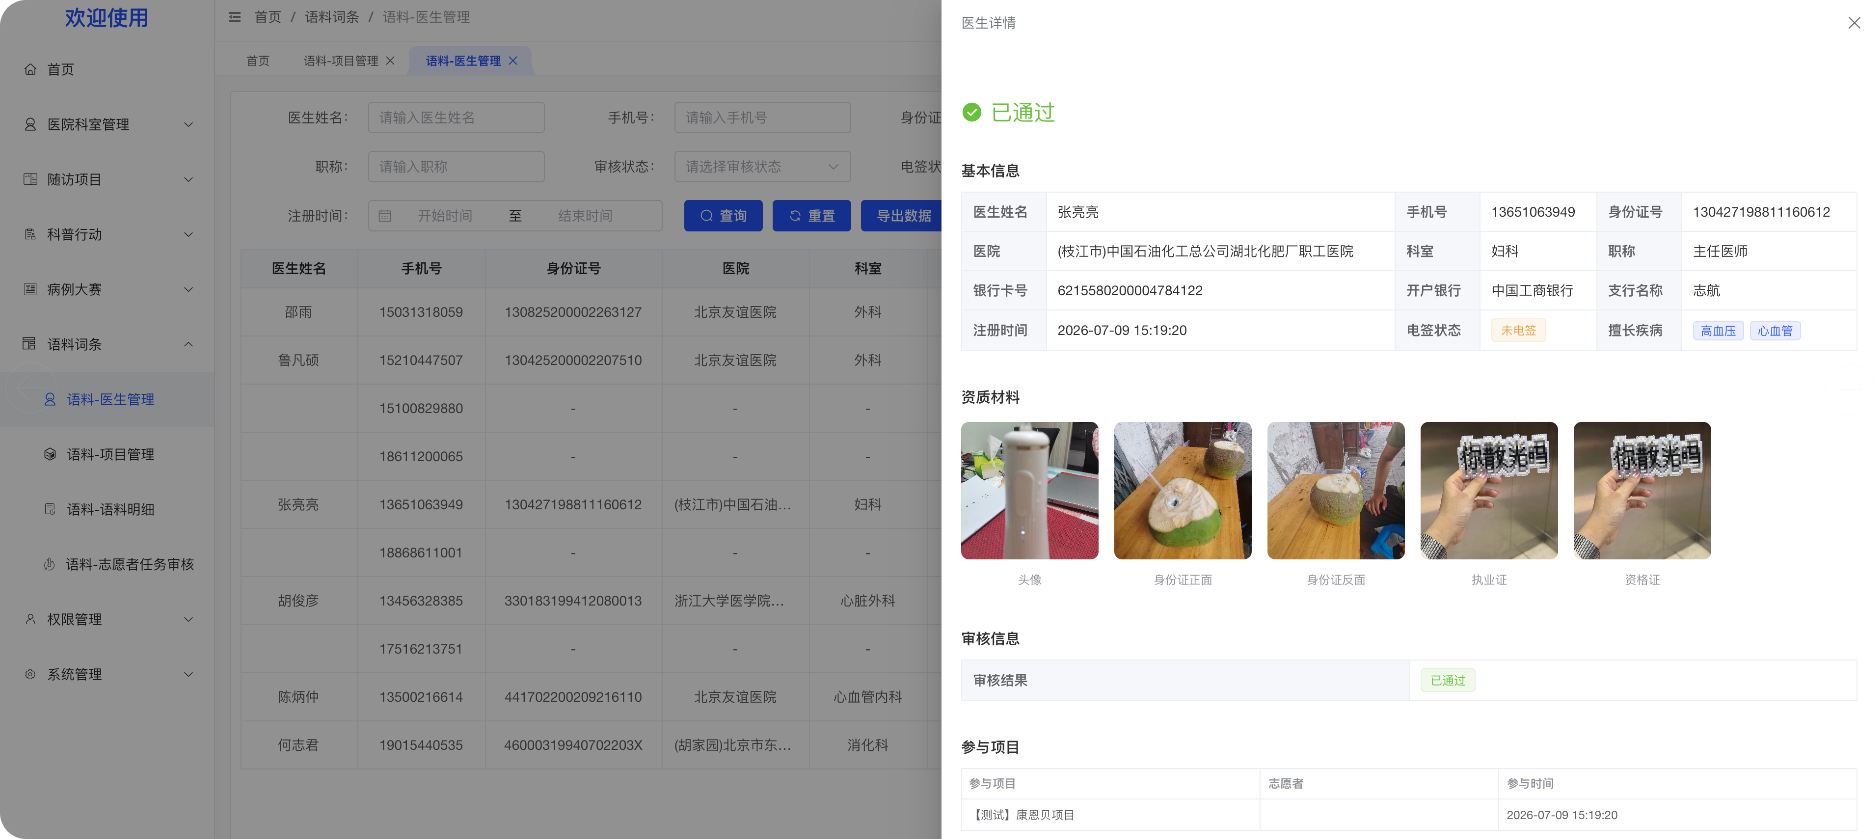Close the 医生详情 drawer with X icon
Viewport: 1875px width, 839px height.
[x=1854, y=23]
